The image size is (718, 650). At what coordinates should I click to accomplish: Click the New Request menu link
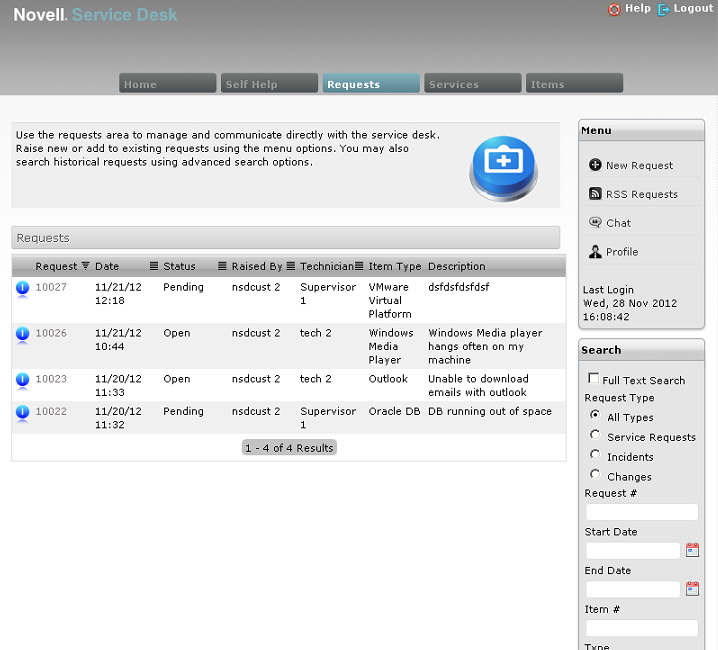pos(639,165)
